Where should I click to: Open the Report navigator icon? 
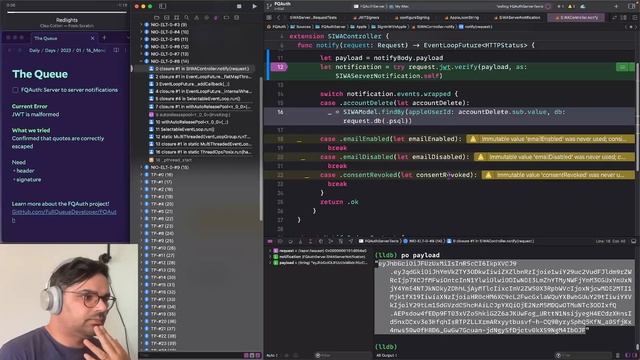pos(236,18)
